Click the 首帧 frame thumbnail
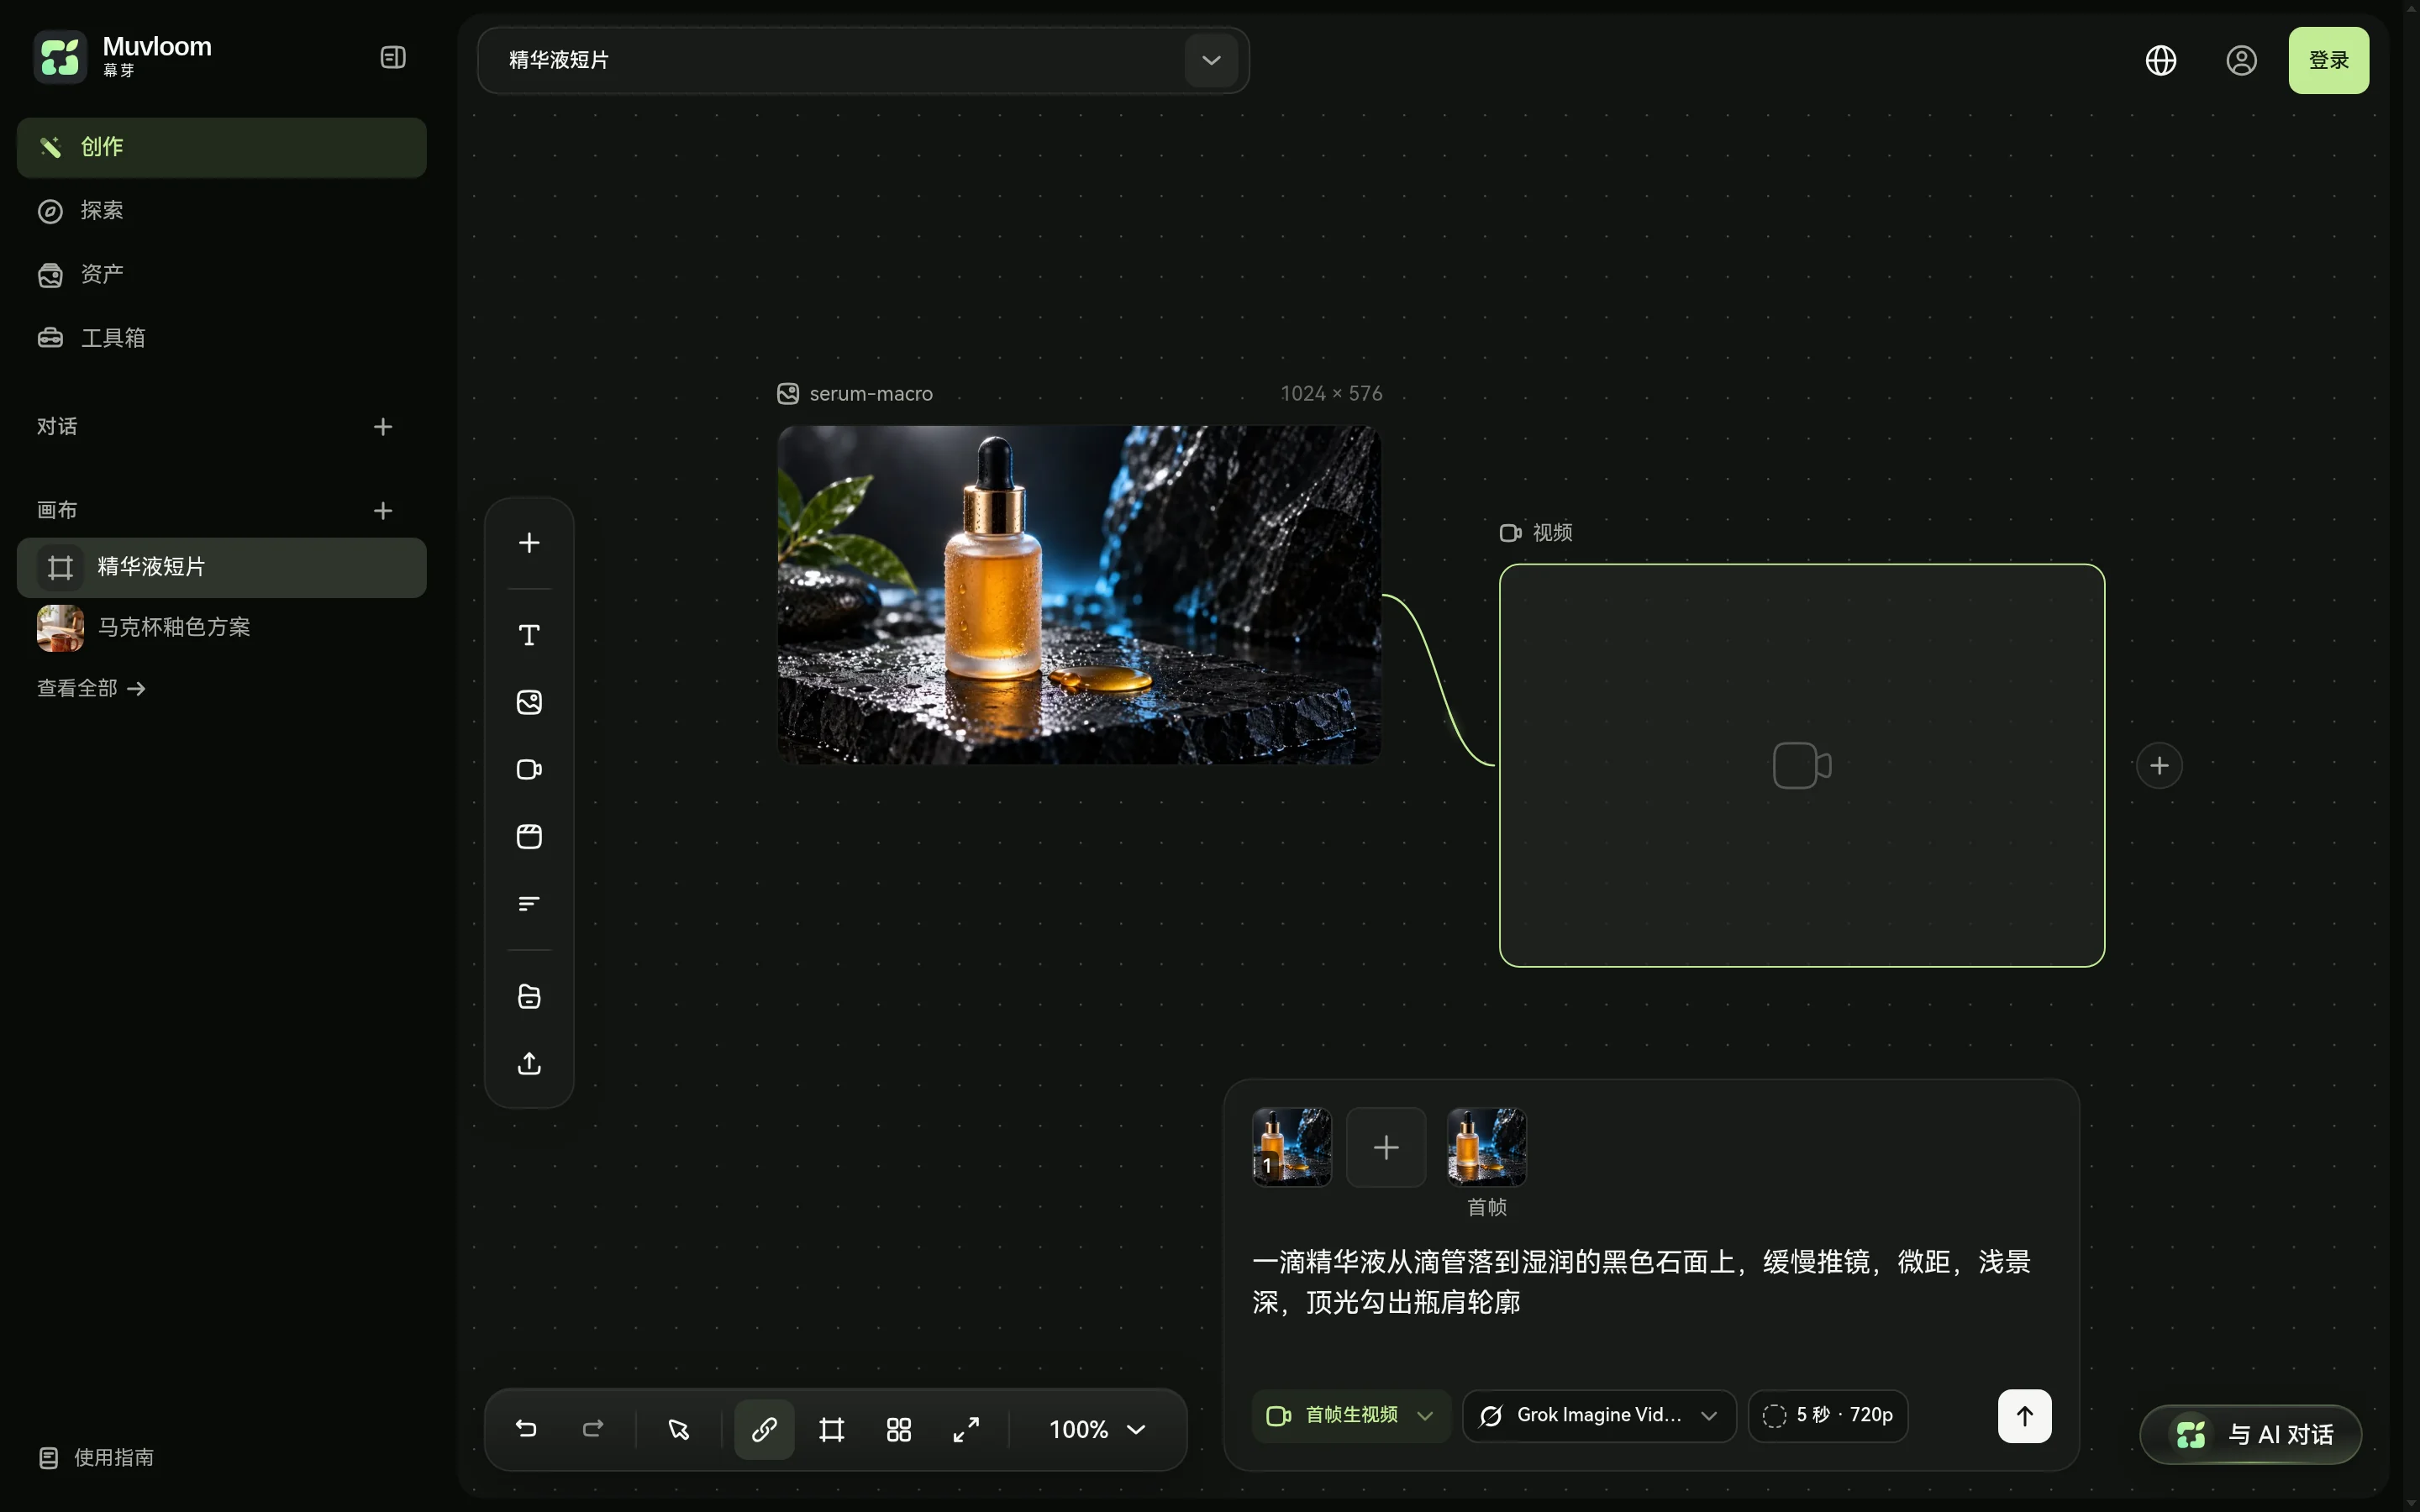 click(1487, 1147)
